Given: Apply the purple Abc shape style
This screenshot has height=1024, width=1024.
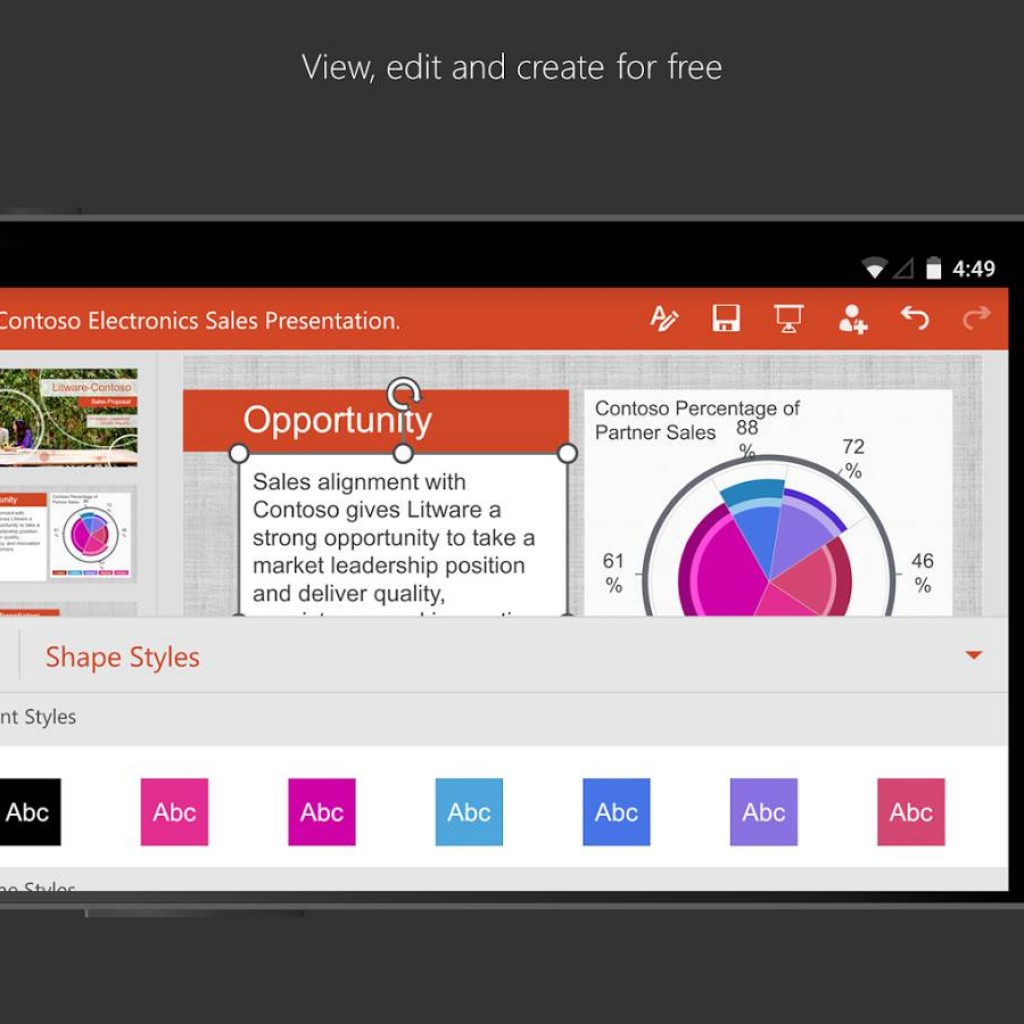Looking at the screenshot, I should click(763, 812).
